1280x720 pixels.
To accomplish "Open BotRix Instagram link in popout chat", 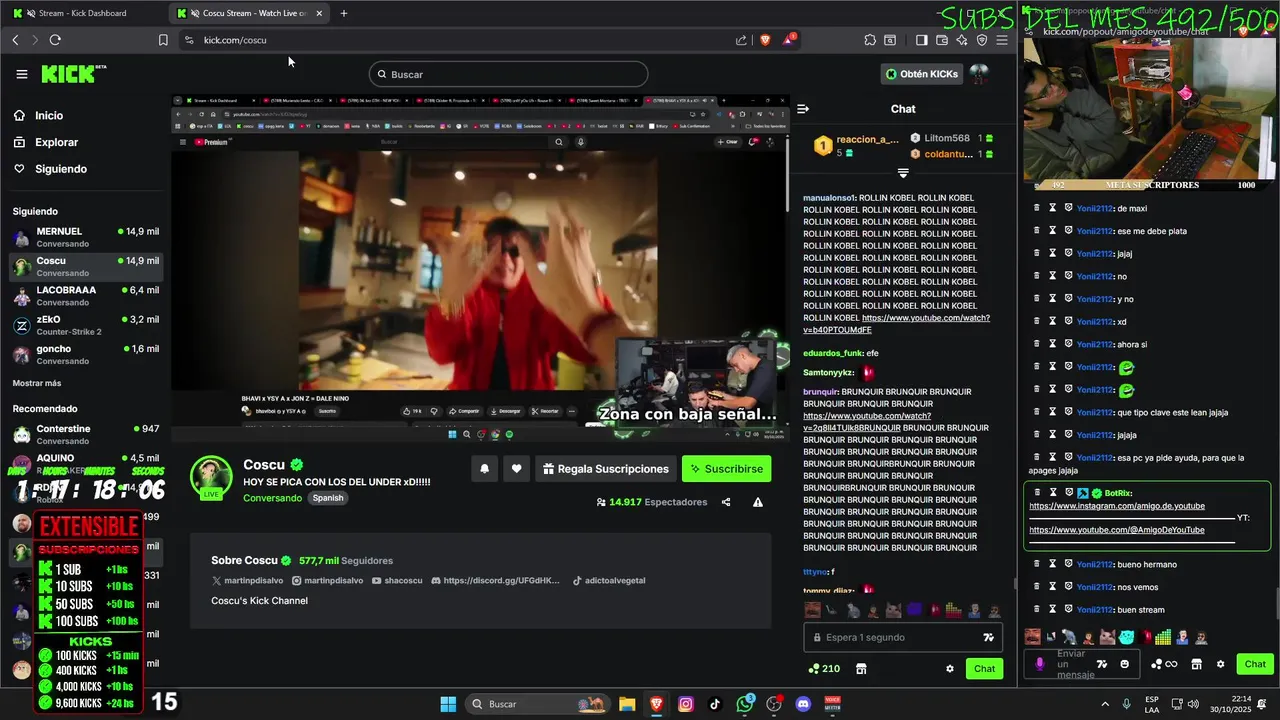I will click(x=1116, y=506).
